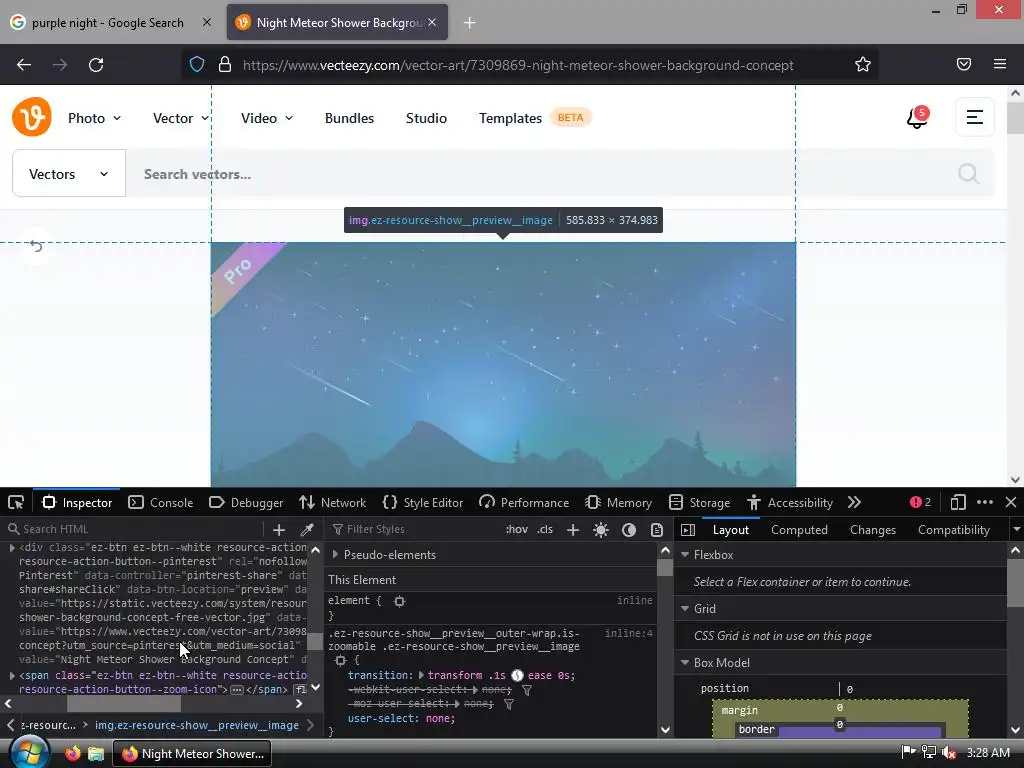Collapse the Box Model section
The image size is (1024, 768).
(685, 662)
